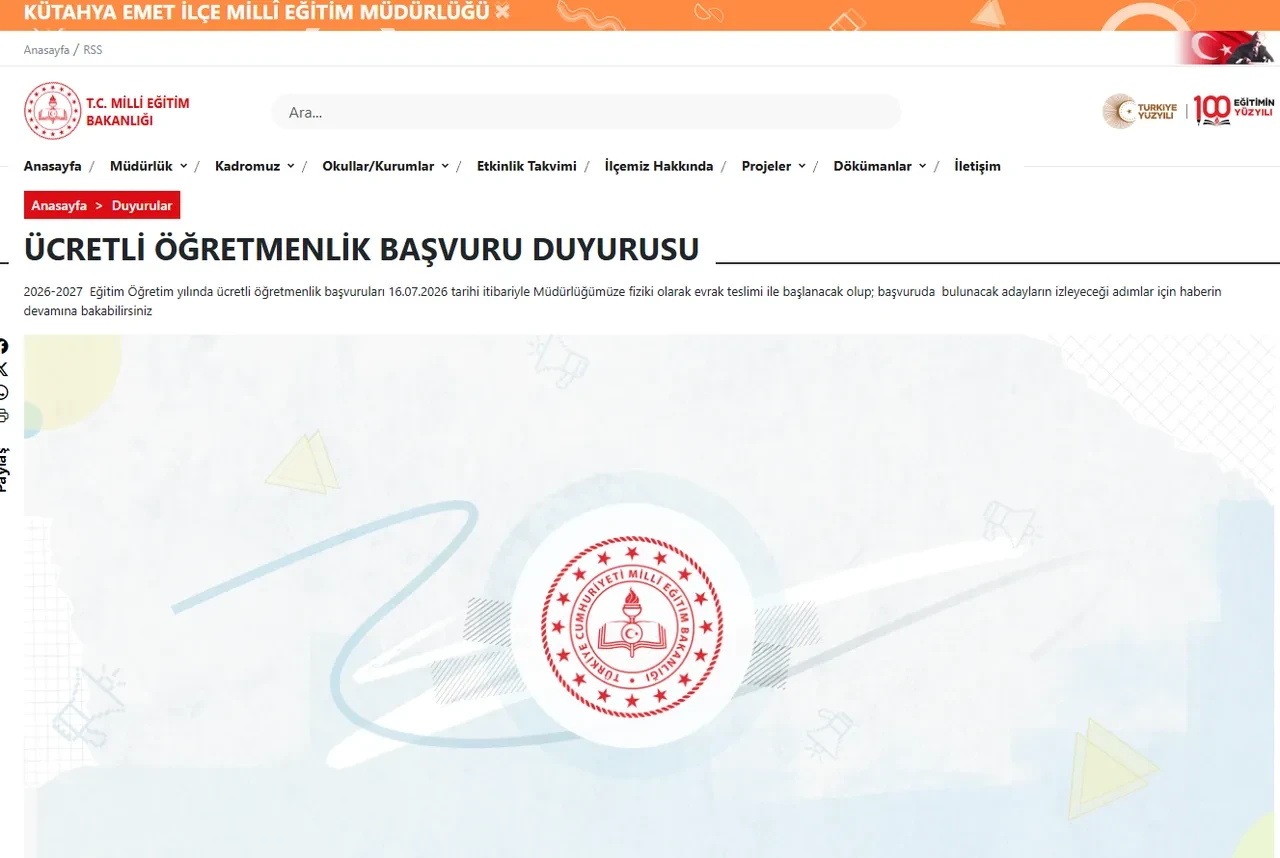
Task: Click the Kütahya Emet İlçe Millî Eğitim Müdürlüğü header title
Action: 256,13
